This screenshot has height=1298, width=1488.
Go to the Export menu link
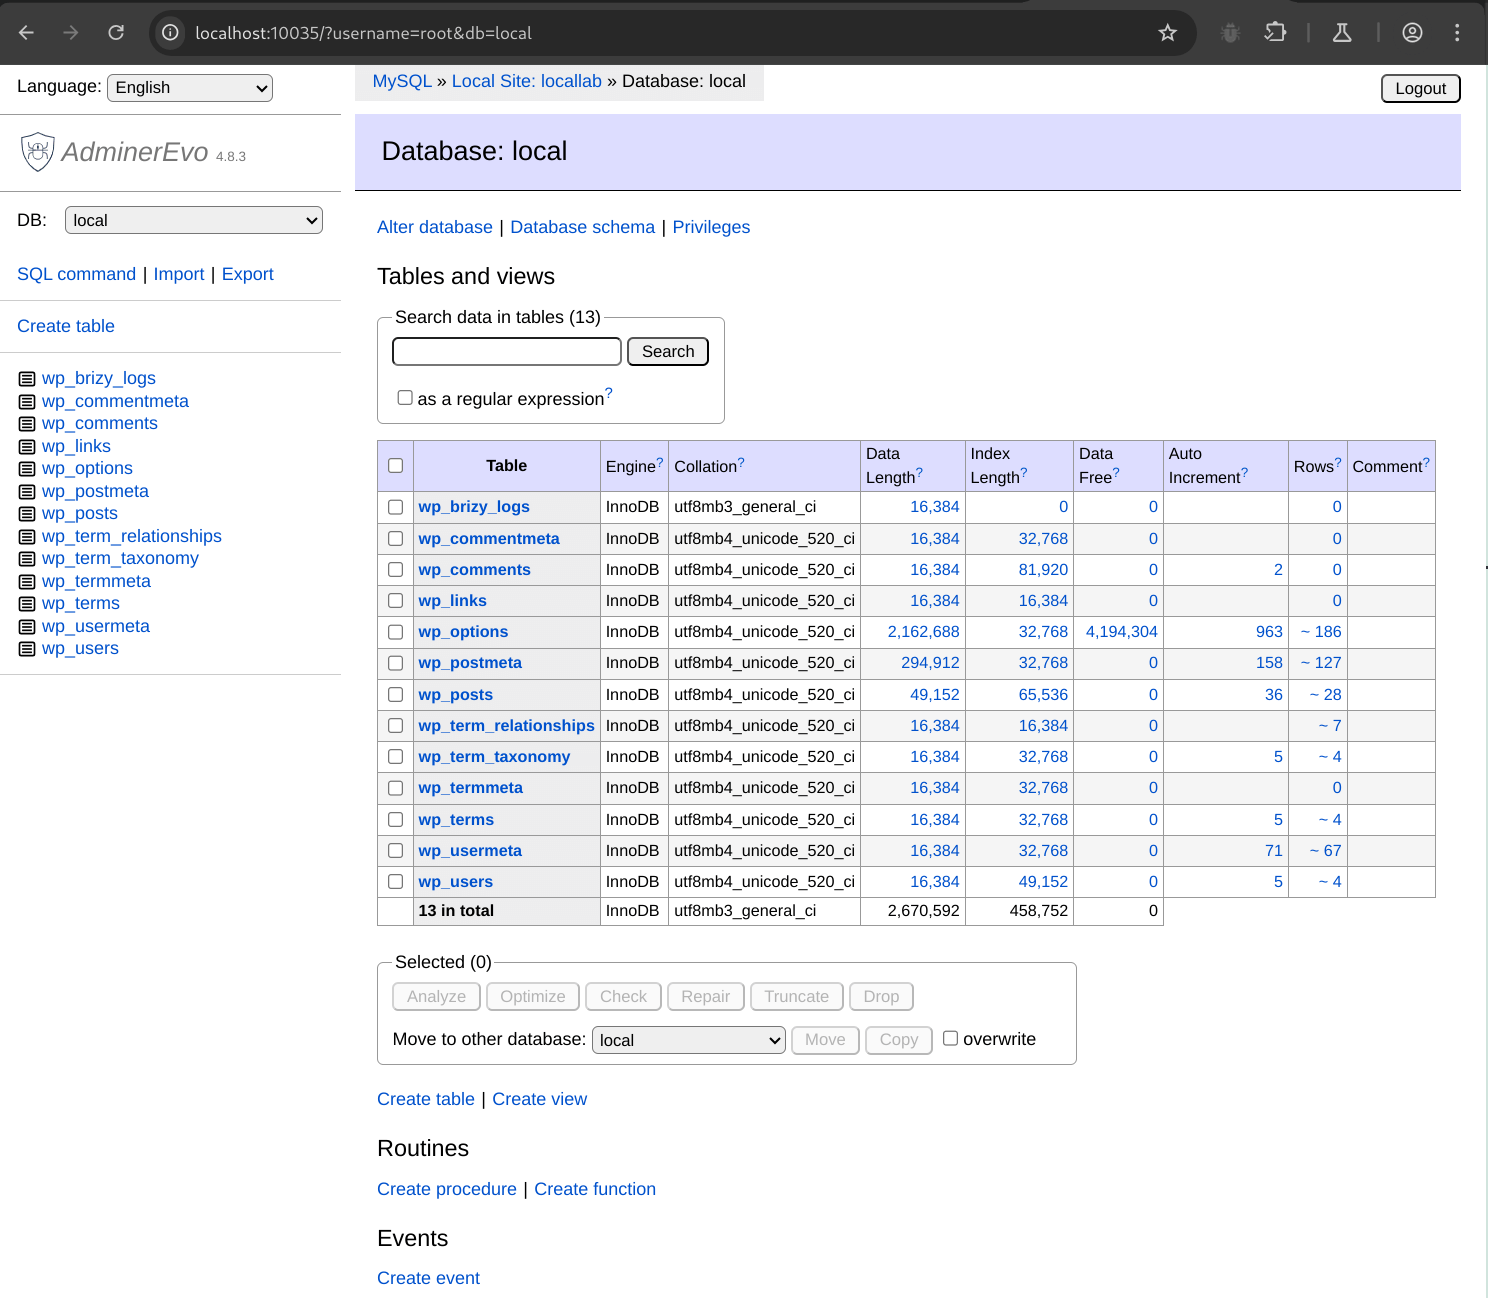tap(247, 274)
